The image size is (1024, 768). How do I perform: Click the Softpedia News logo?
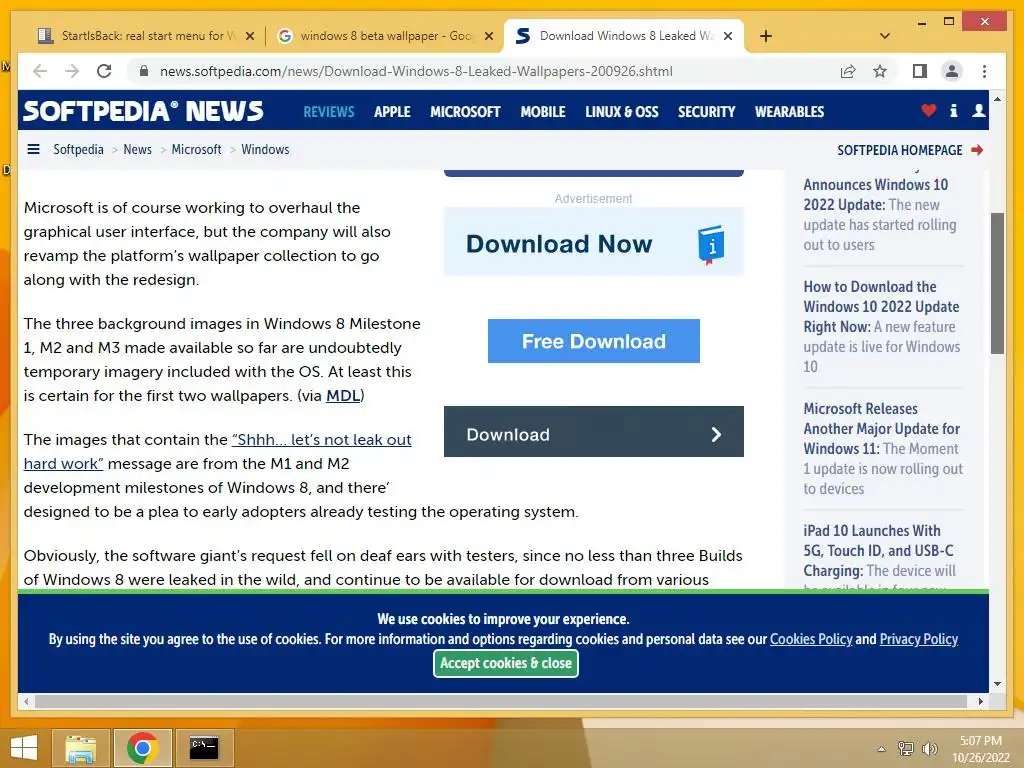[x=144, y=110]
